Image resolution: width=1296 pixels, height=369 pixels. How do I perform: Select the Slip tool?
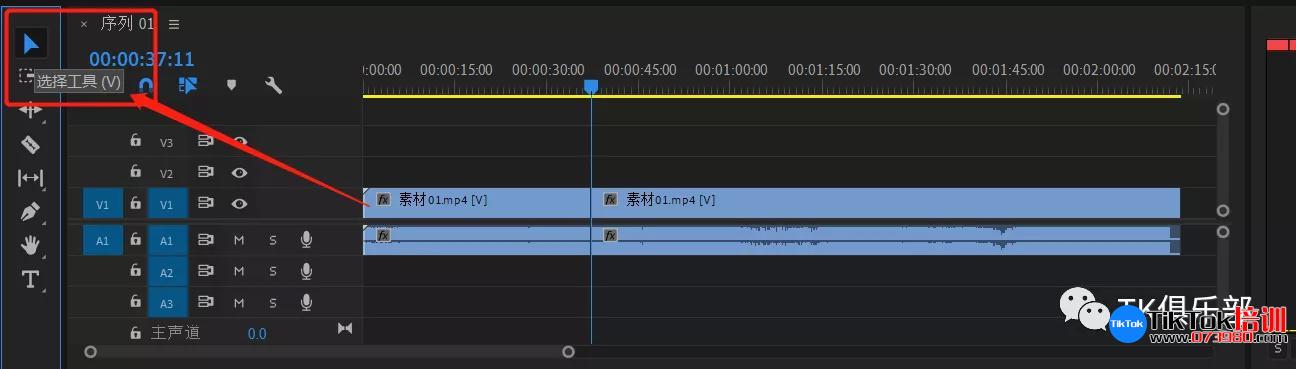(x=31, y=178)
